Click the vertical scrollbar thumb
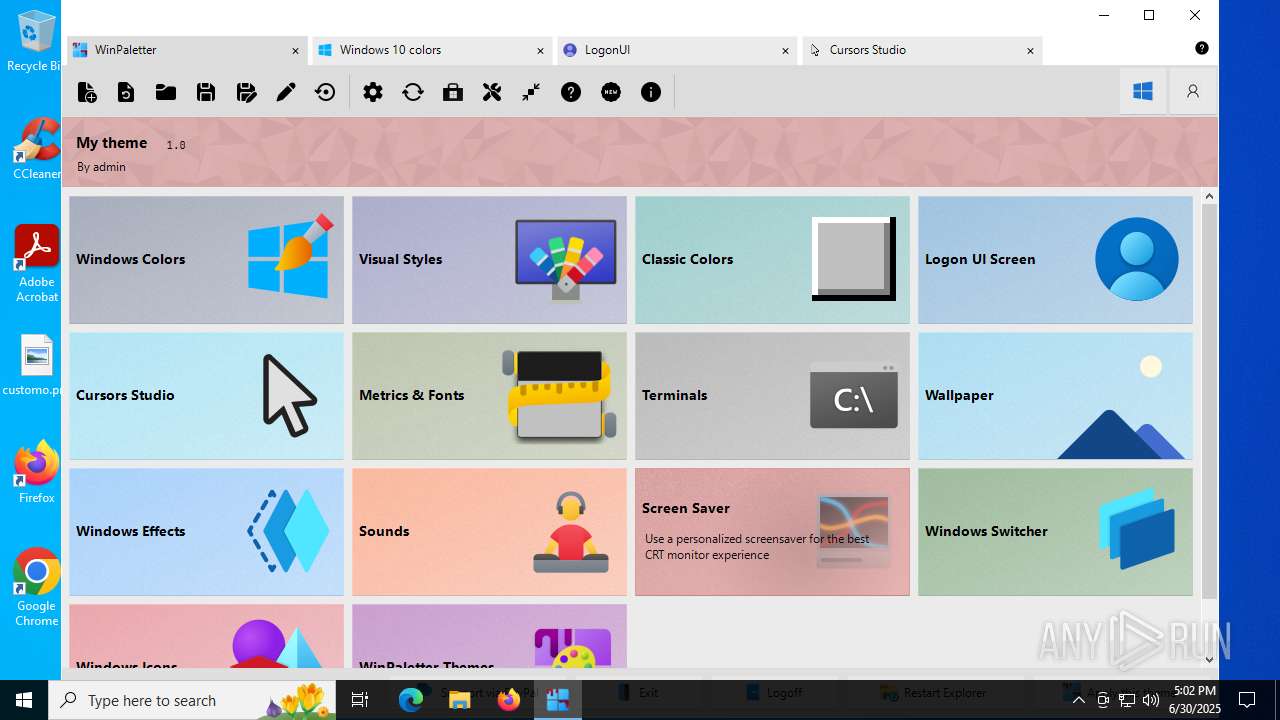Screen dimensions: 1280x720 (1209, 401)
